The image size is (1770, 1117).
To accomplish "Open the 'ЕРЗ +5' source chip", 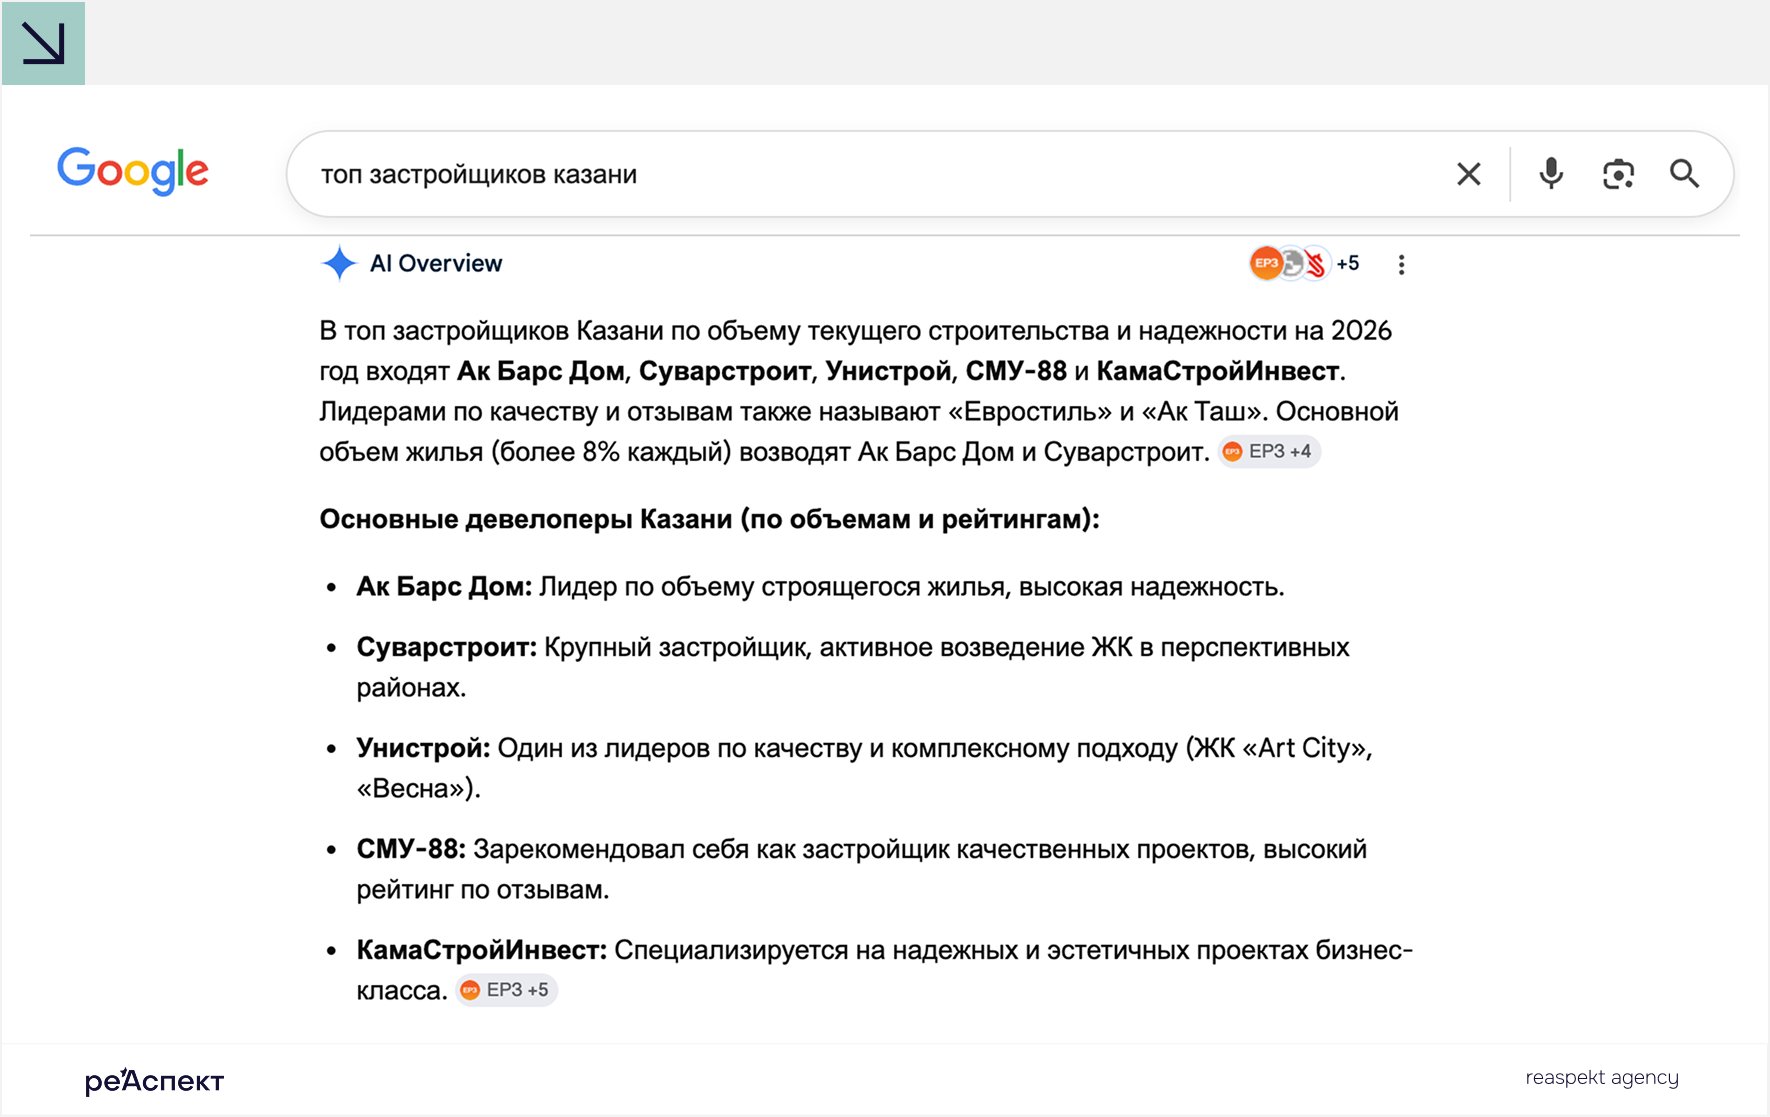I will pyautogui.click(x=507, y=990).
